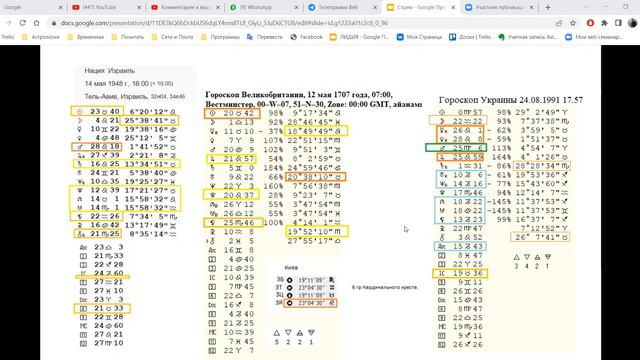Click the highlighted value 13°34'51" in Israel chart

coord(149,164)
